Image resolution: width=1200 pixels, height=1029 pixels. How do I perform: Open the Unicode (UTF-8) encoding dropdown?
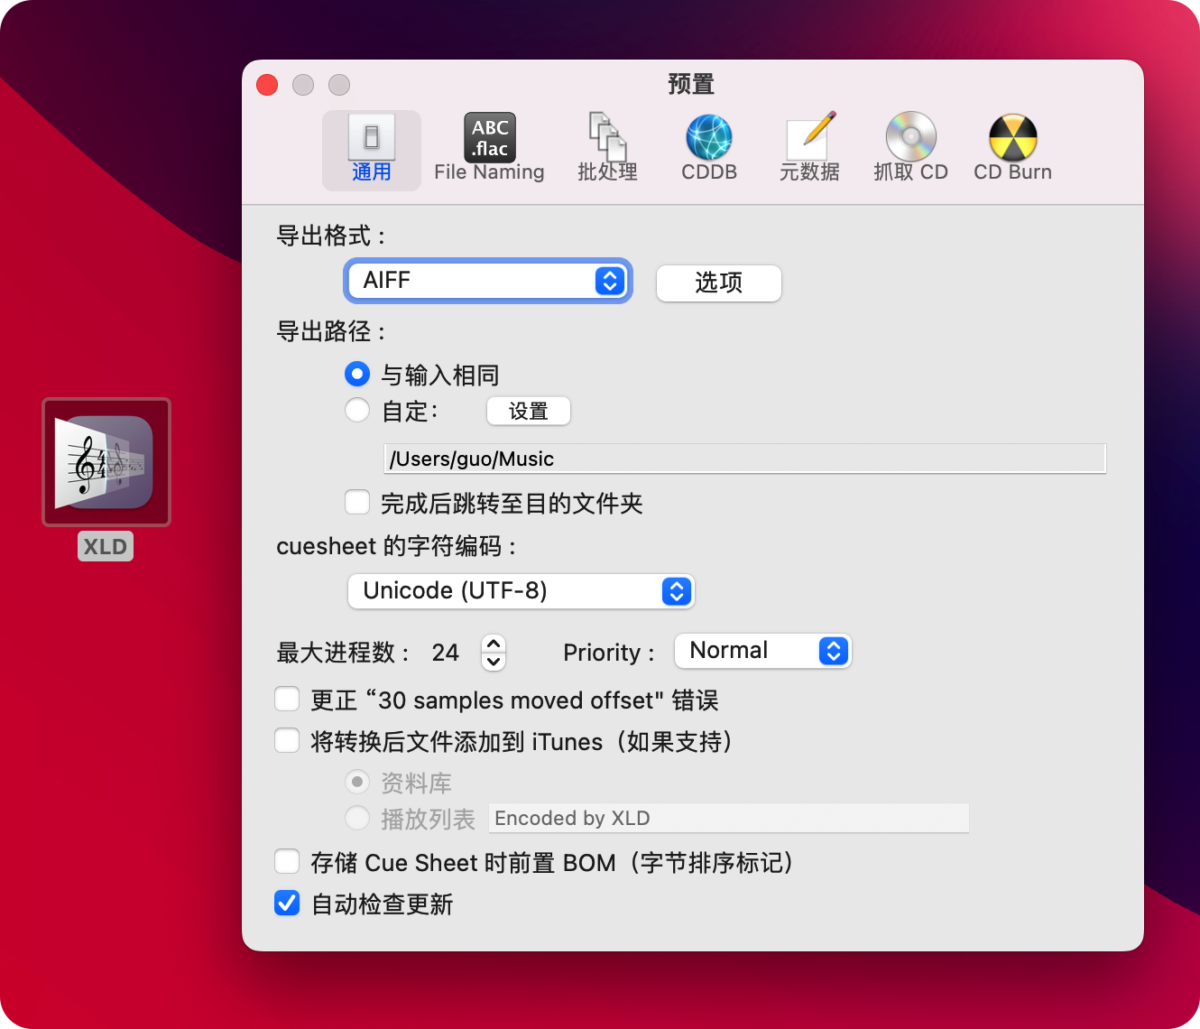[x=520, y=591]
